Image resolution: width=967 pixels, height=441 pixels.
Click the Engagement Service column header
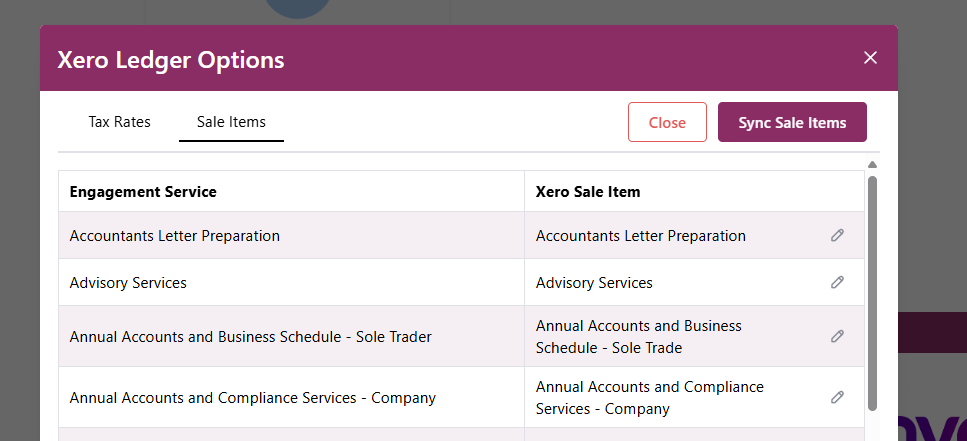(143, 191)
